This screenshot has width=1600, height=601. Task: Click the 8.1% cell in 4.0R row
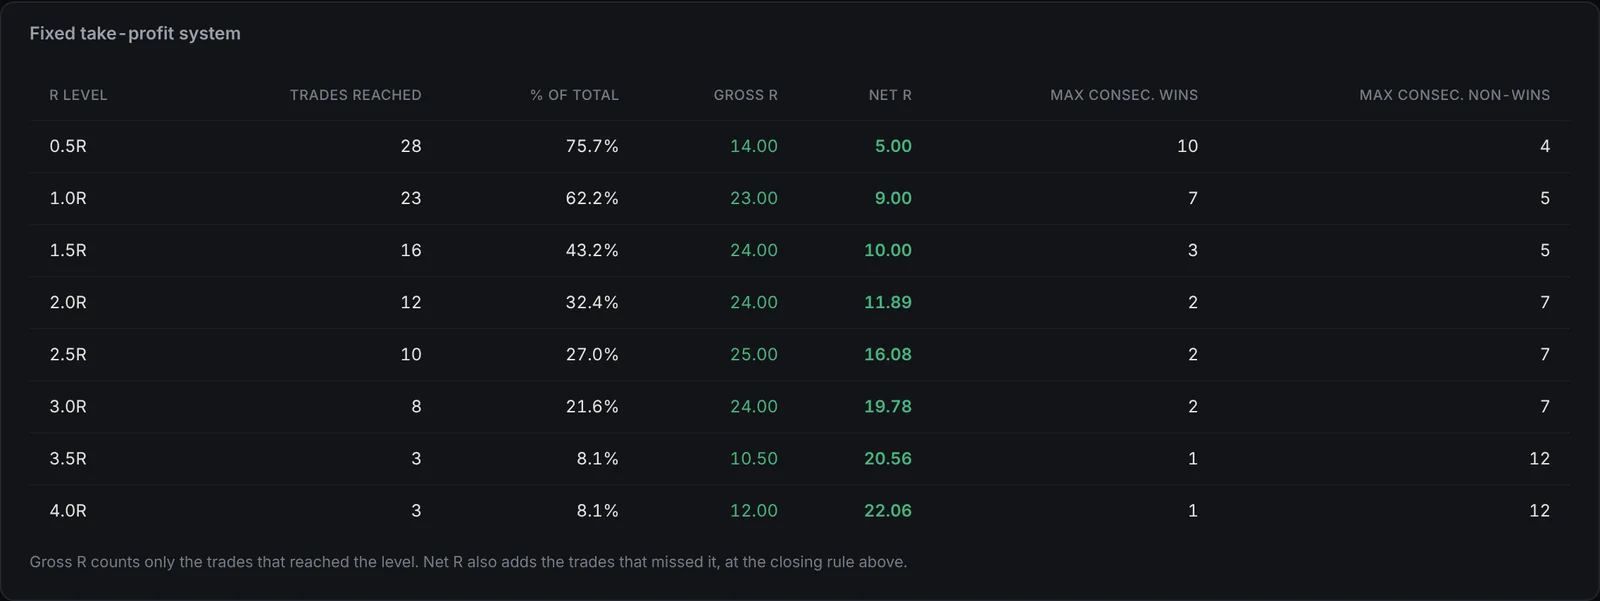[597, 510]
